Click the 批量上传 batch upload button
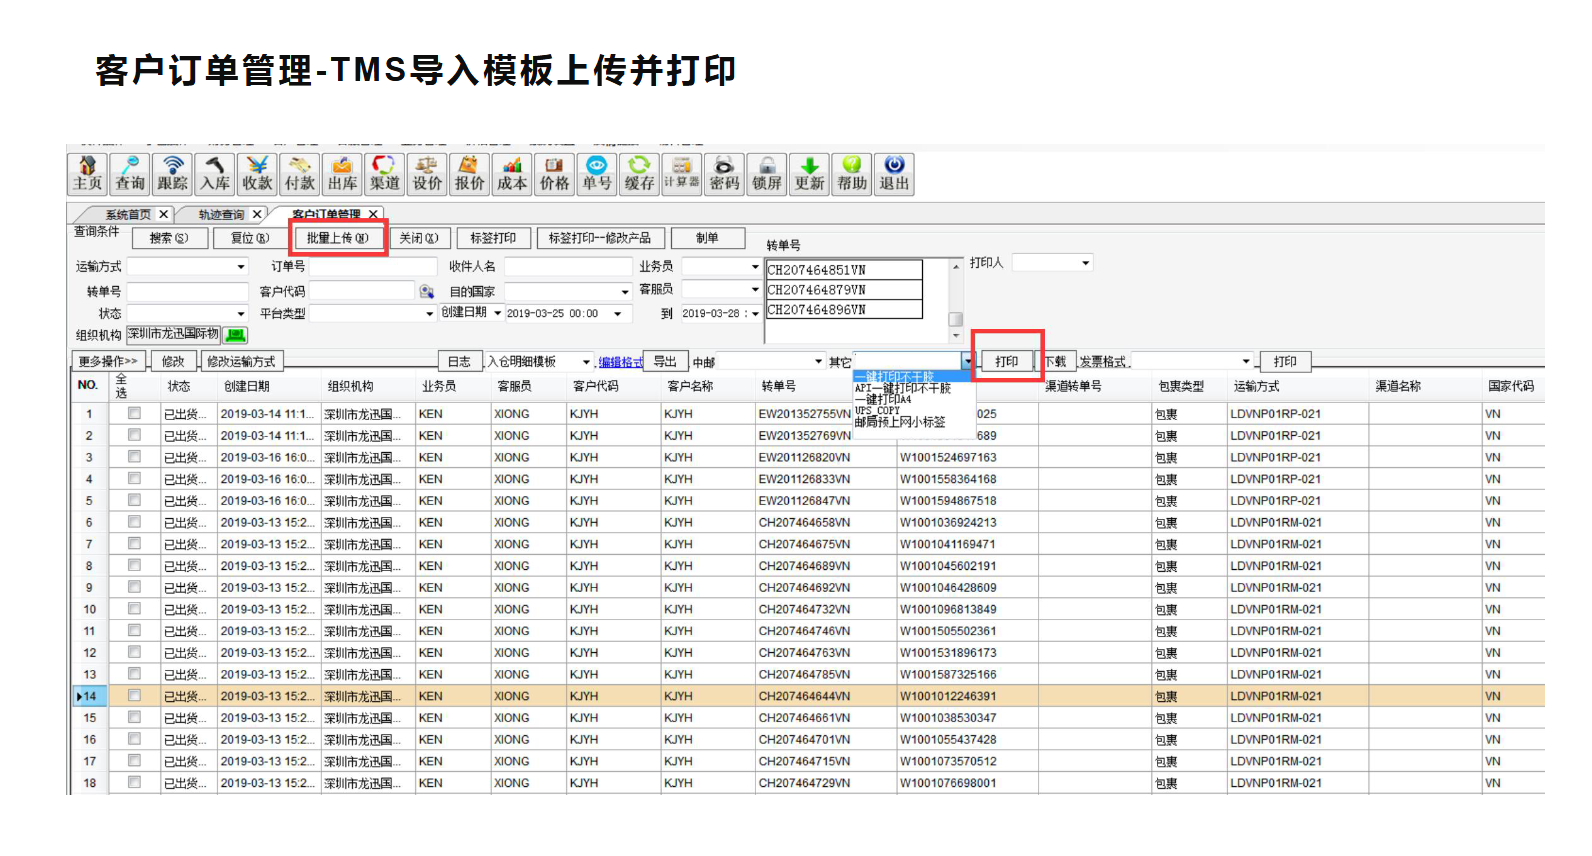1592x856 pixels. [x=338, y=238]
